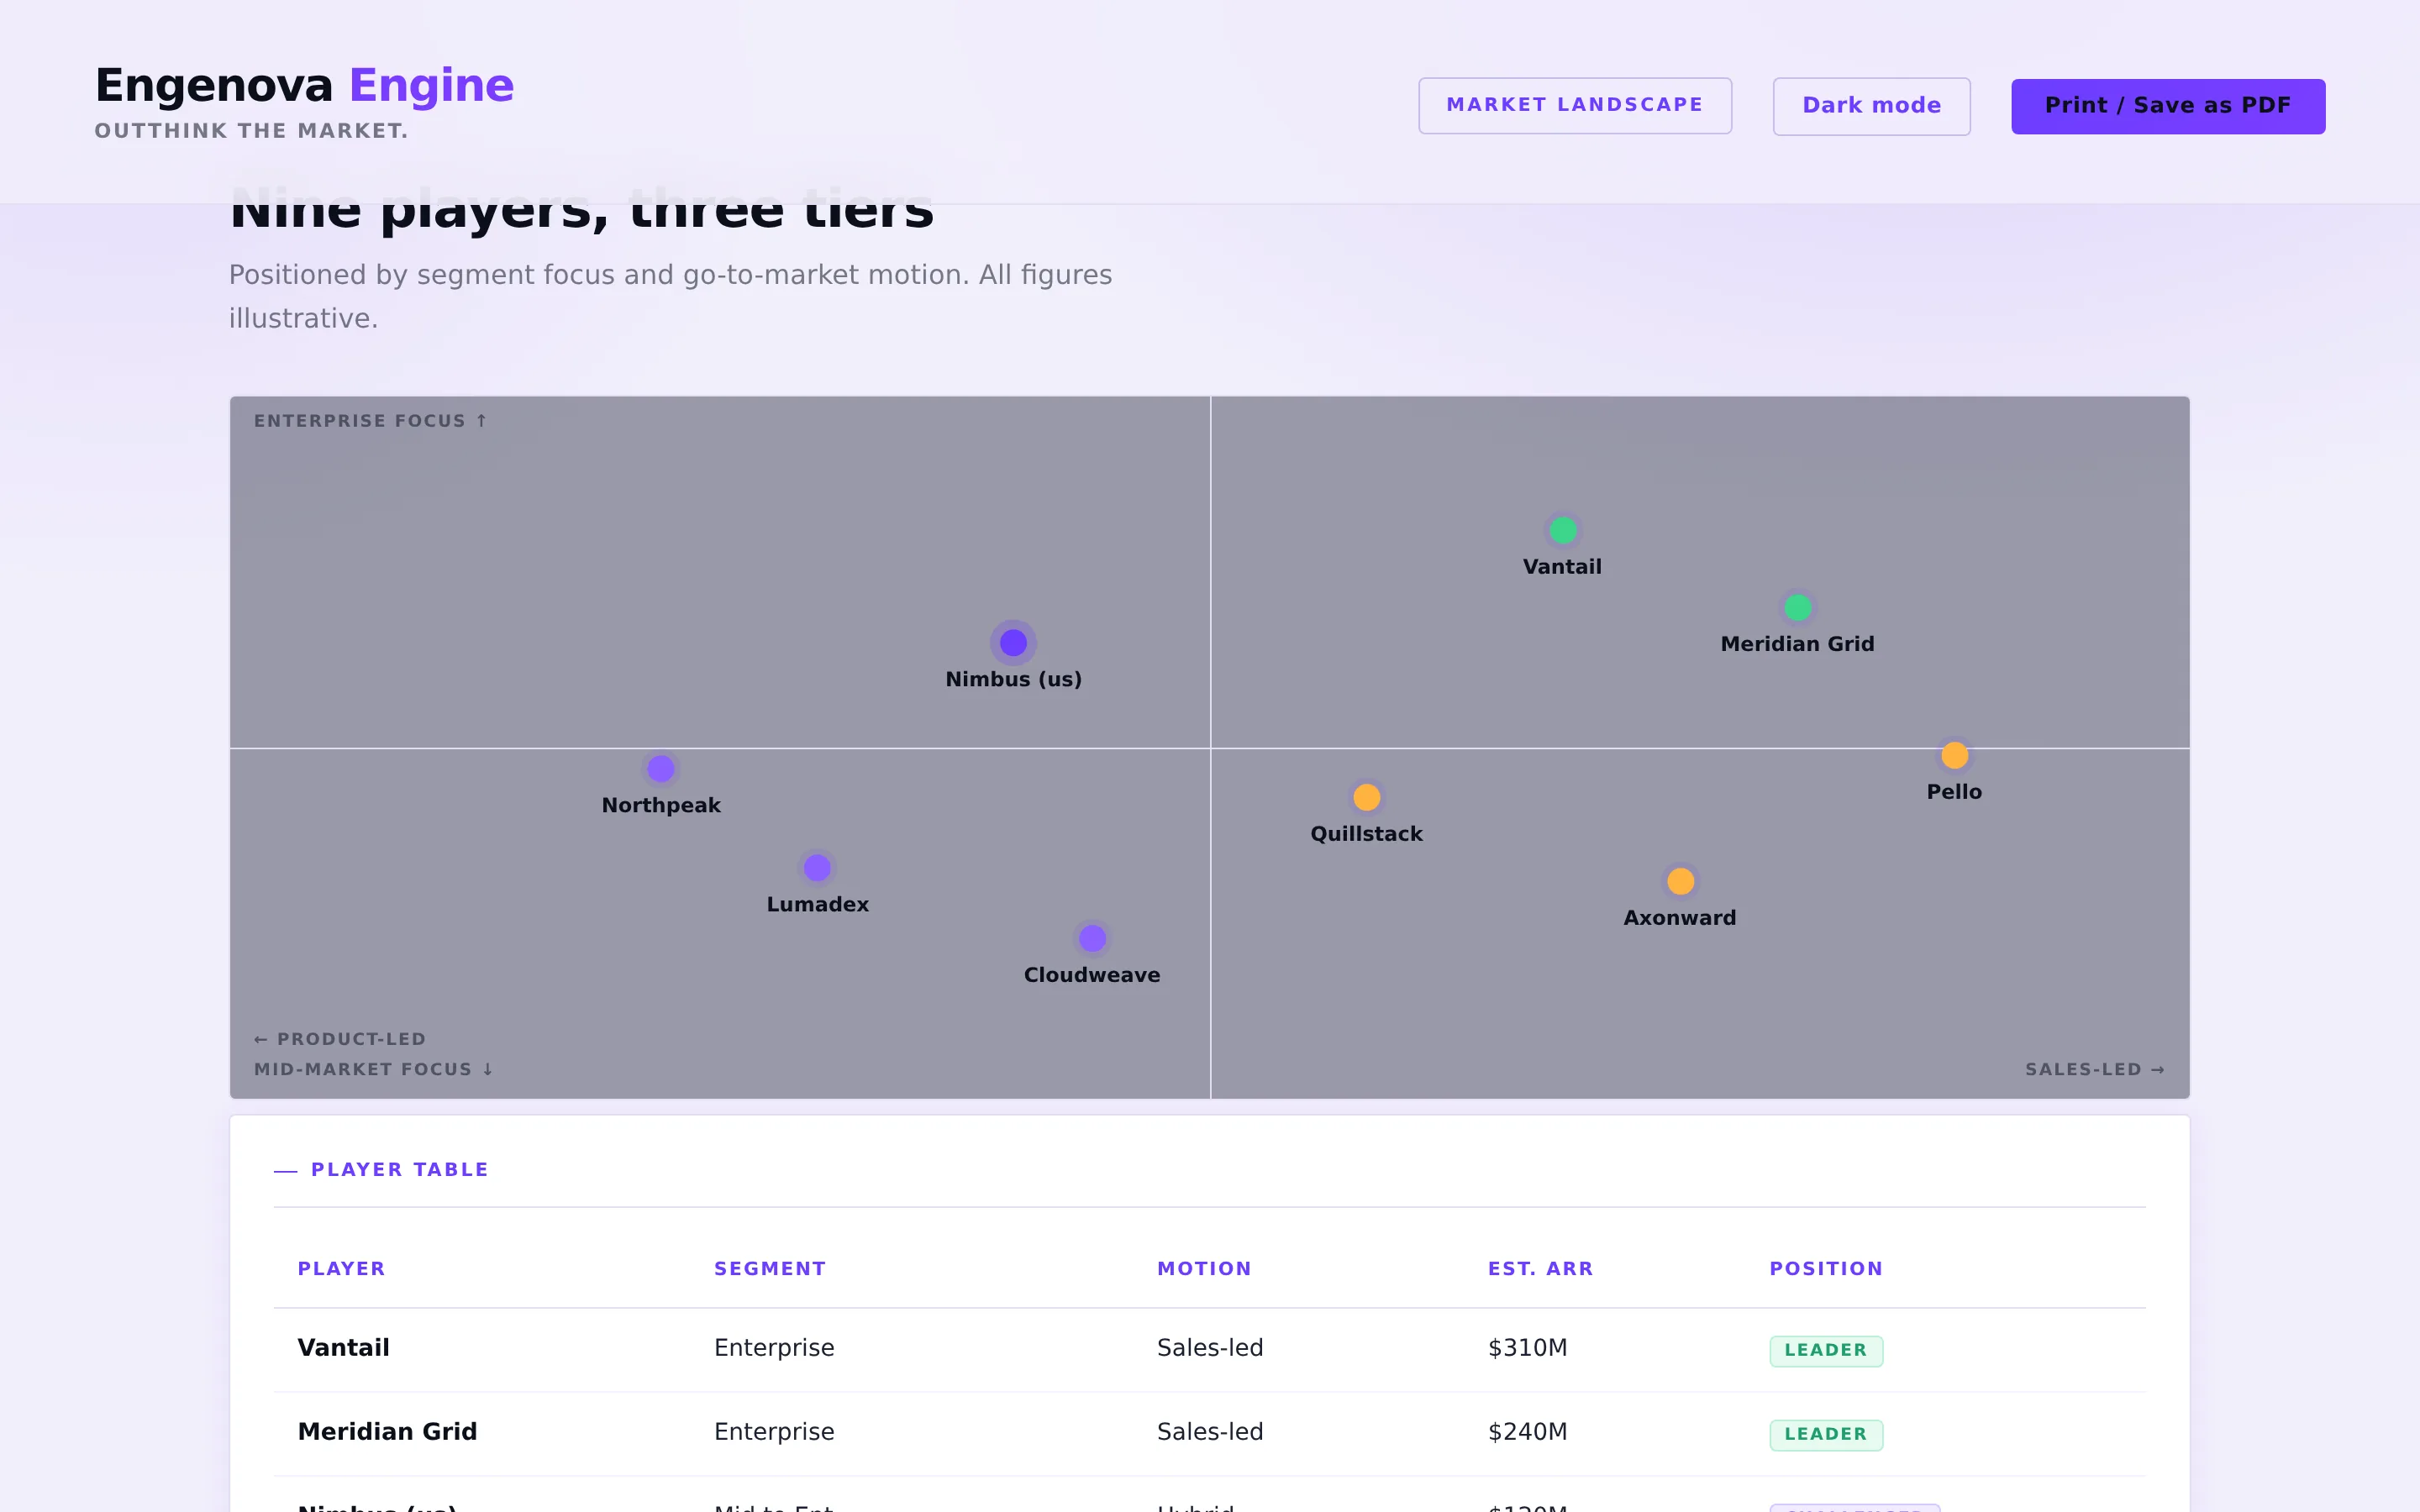Select the Meridian Grid green marker

tap(1797, 607)
